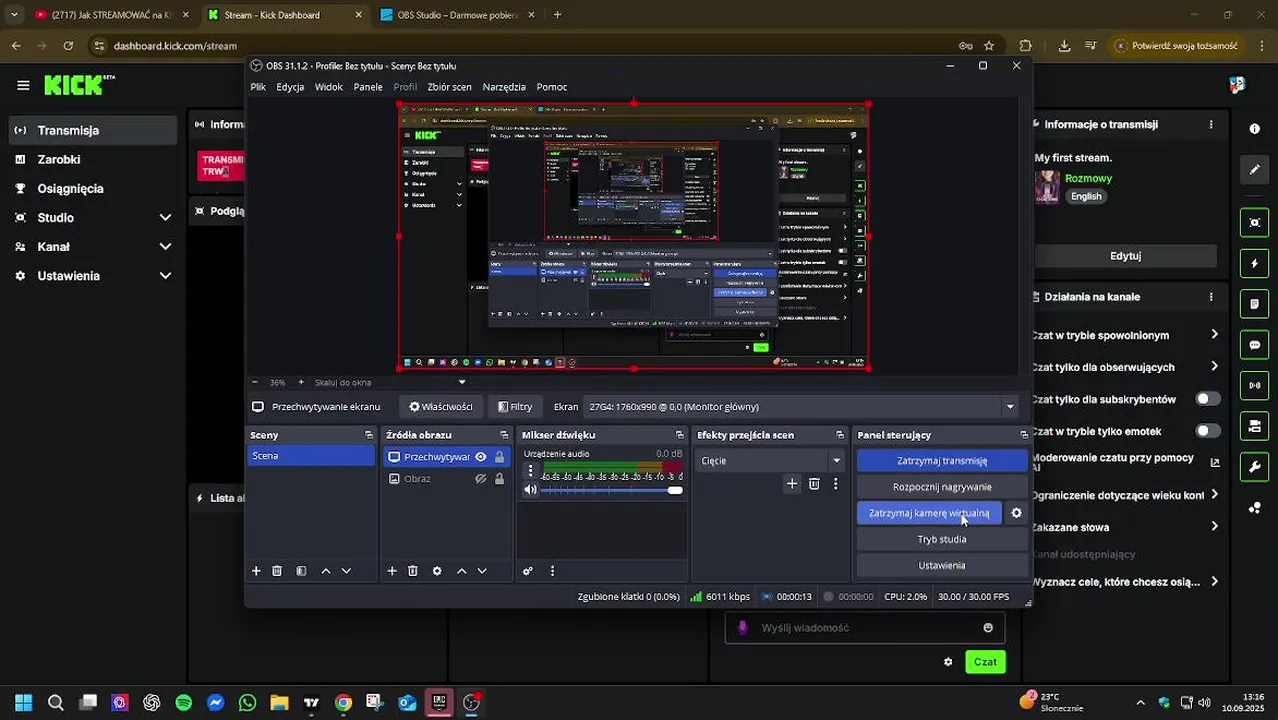Open Mikser dźwięku bottom three-dot menu
The width and height of the screenshot is (1278, 720).
(x=552, y=571)
